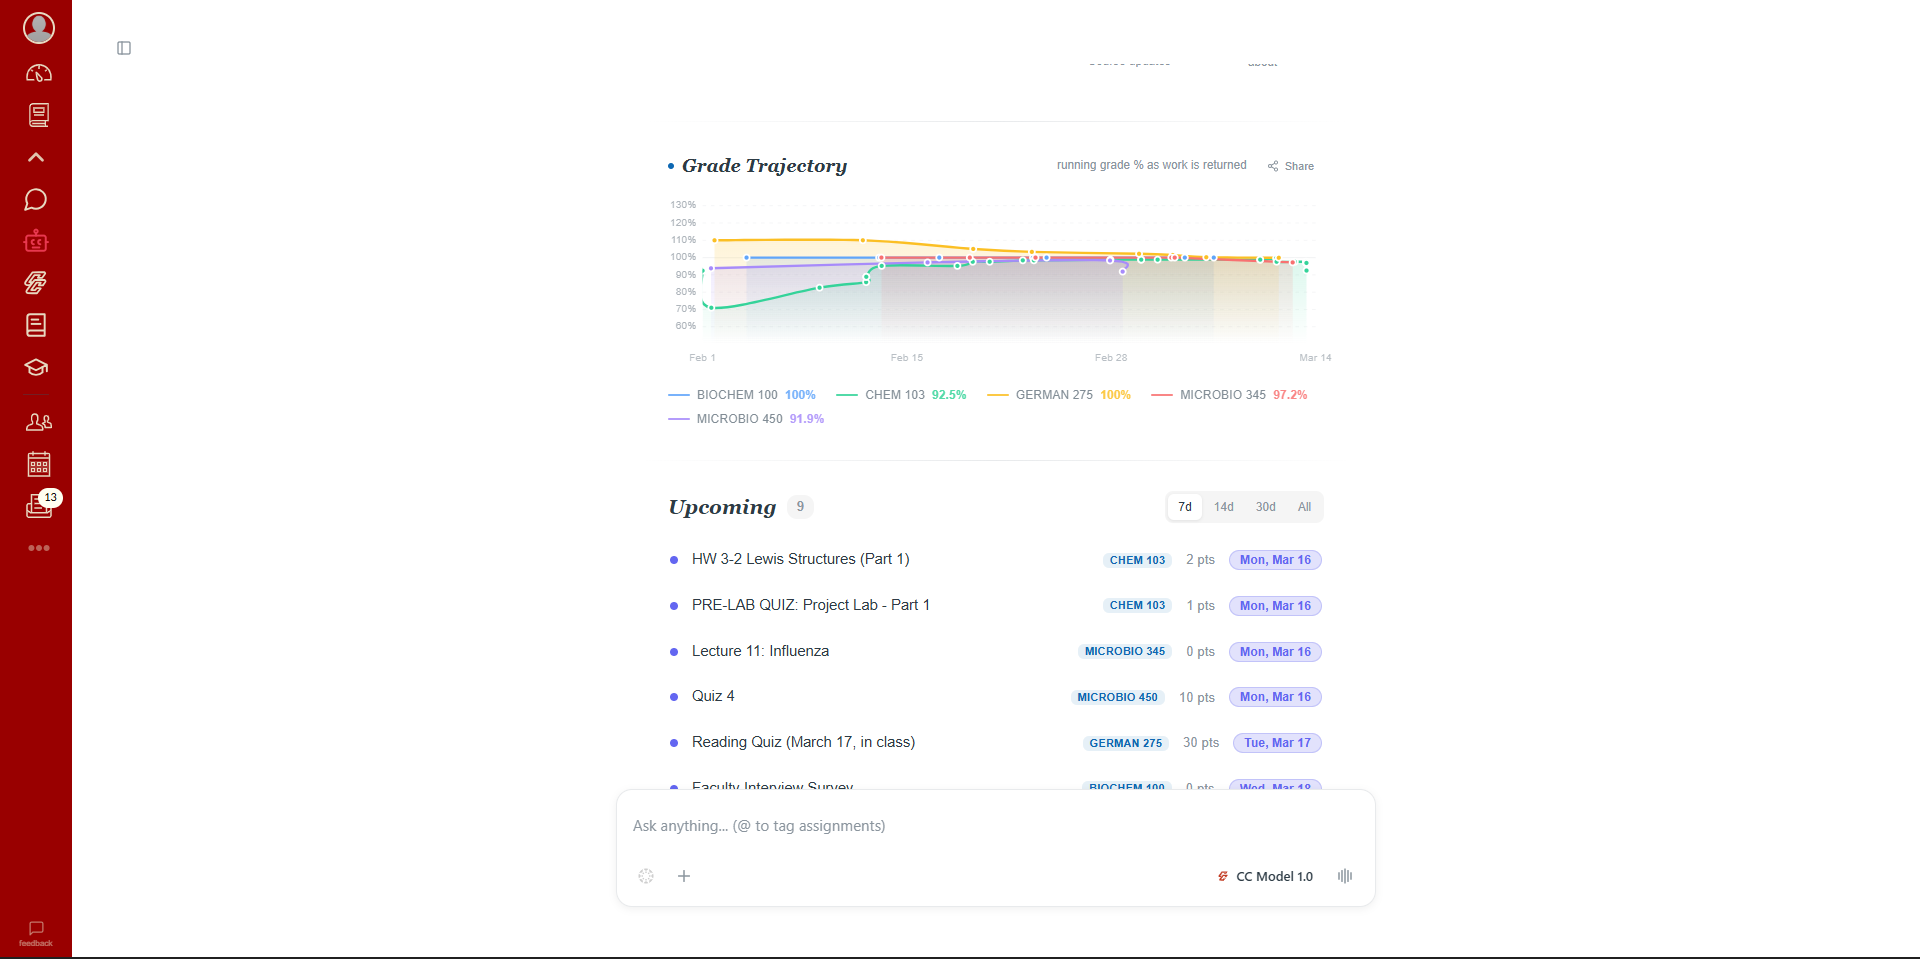This screenshot has height=959, width=1920.
Task: Open the calendar icon in sidebar
Action: pyautogui.click(x=38, y=463)
